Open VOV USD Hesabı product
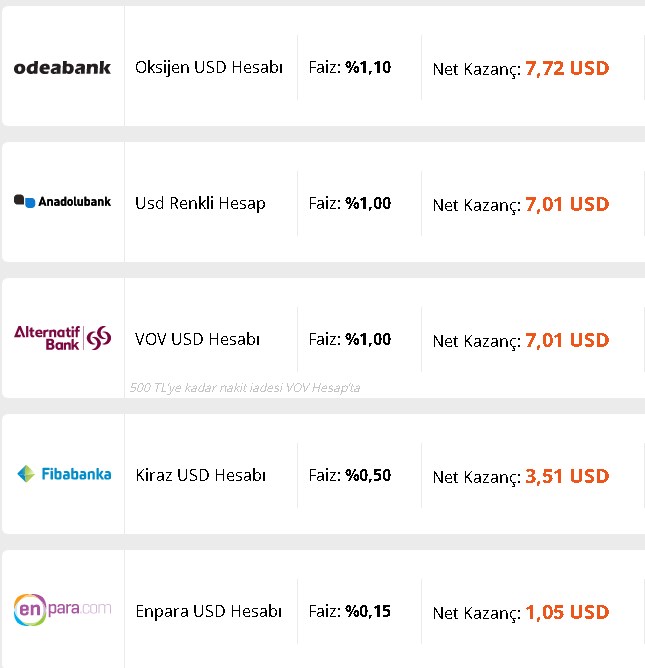 pos(197,339)
